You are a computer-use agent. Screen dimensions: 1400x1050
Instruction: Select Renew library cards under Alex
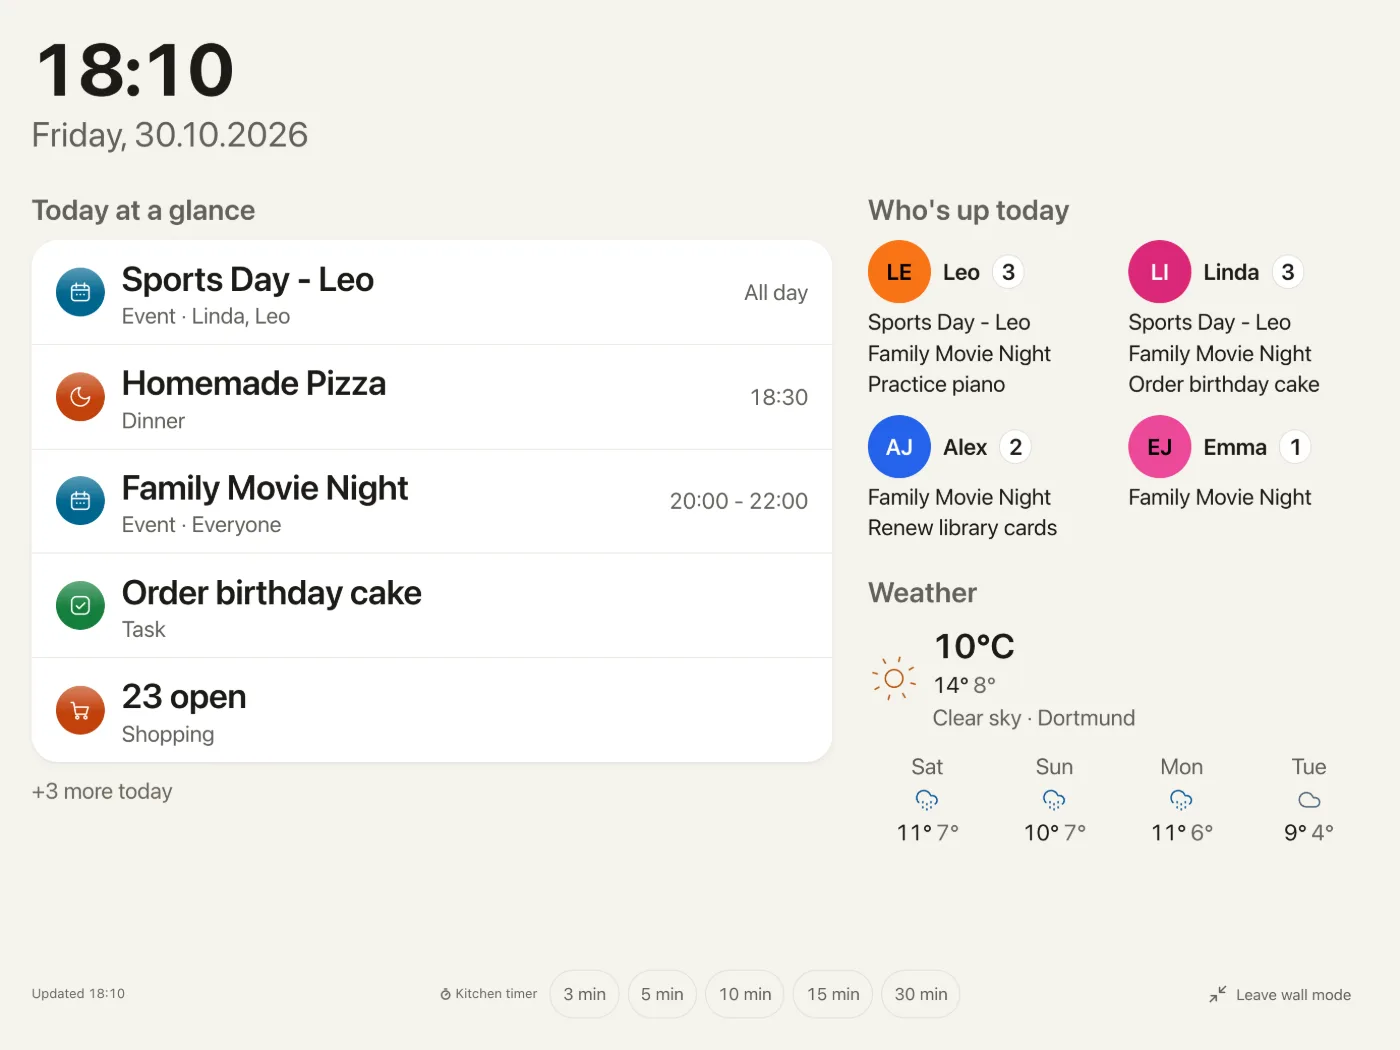click(962, 528)
